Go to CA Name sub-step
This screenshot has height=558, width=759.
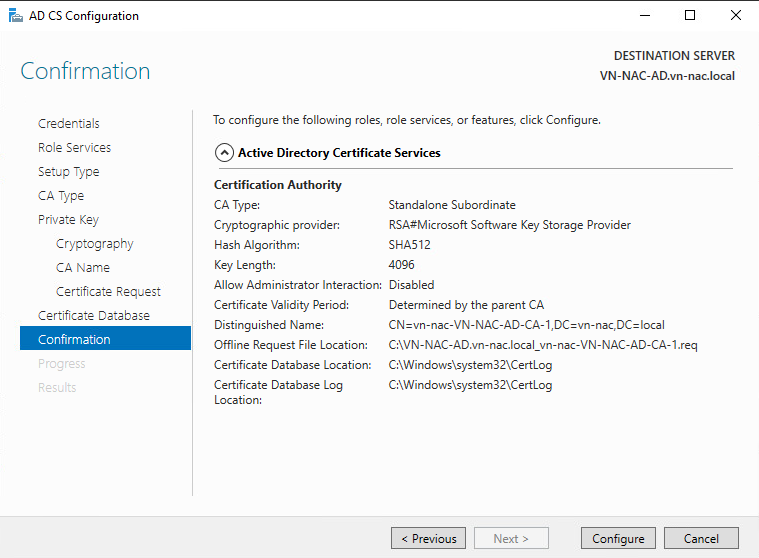tap(83, 268)
